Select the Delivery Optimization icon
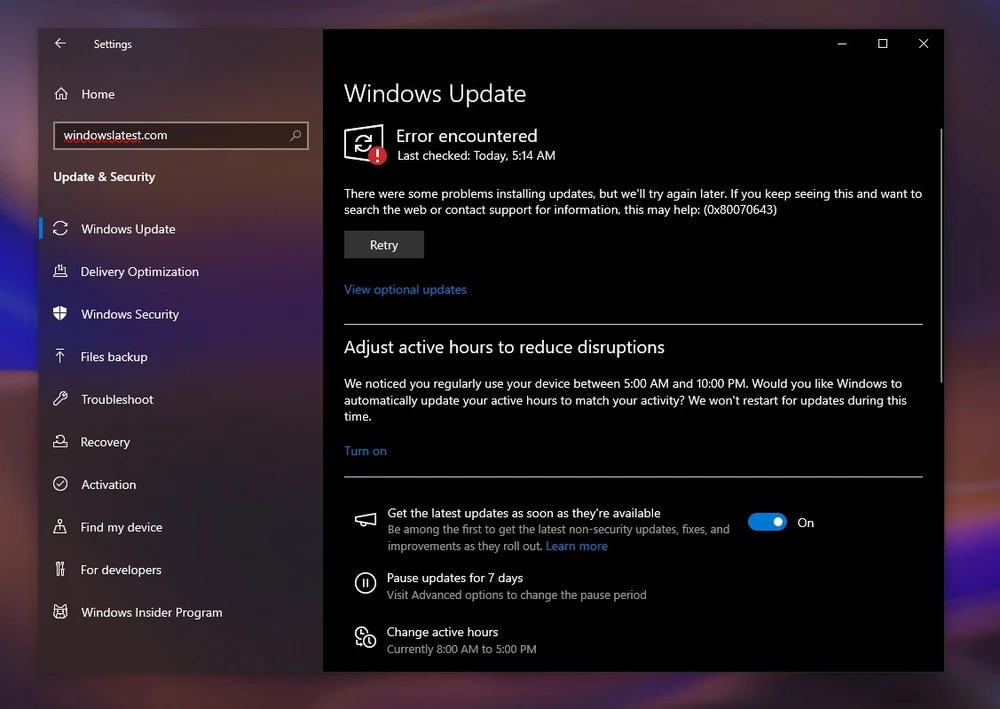The width and height of the screenshot is (1000, 709). pyautogui.click(x=61, y=271)
